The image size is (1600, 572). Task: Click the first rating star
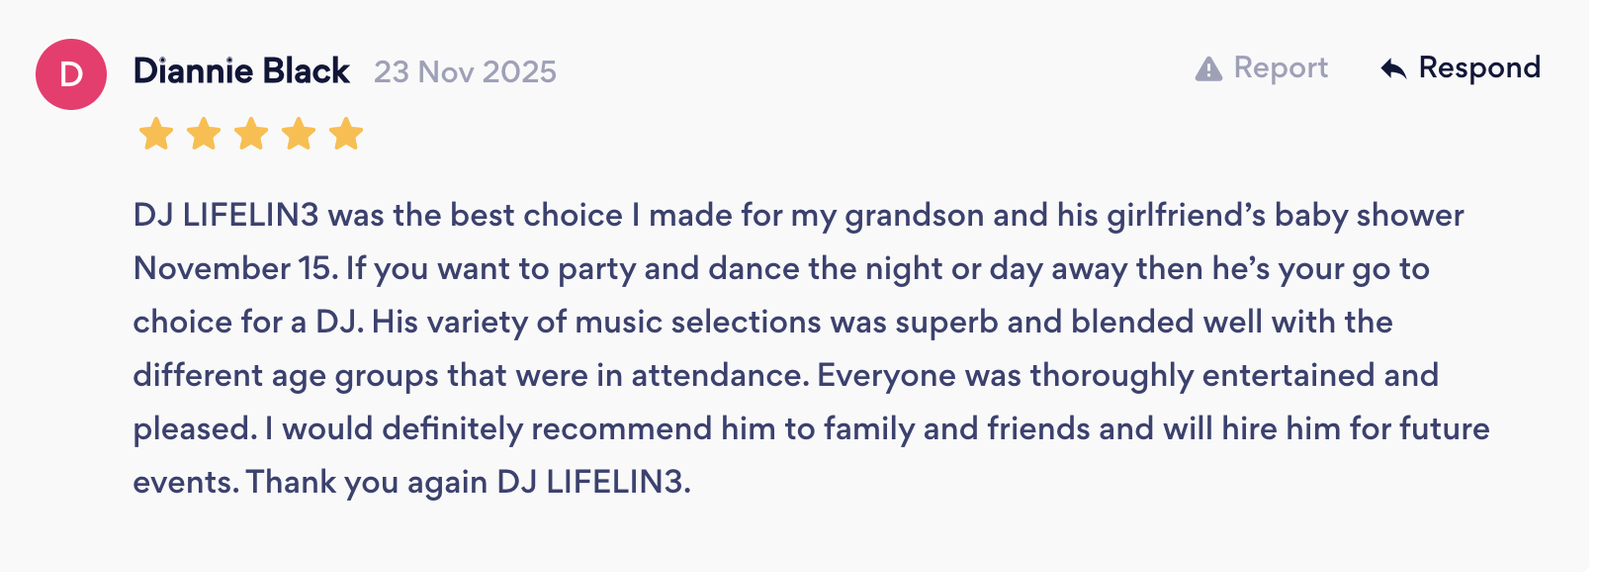pyautogui.click(x=156, y=134)
